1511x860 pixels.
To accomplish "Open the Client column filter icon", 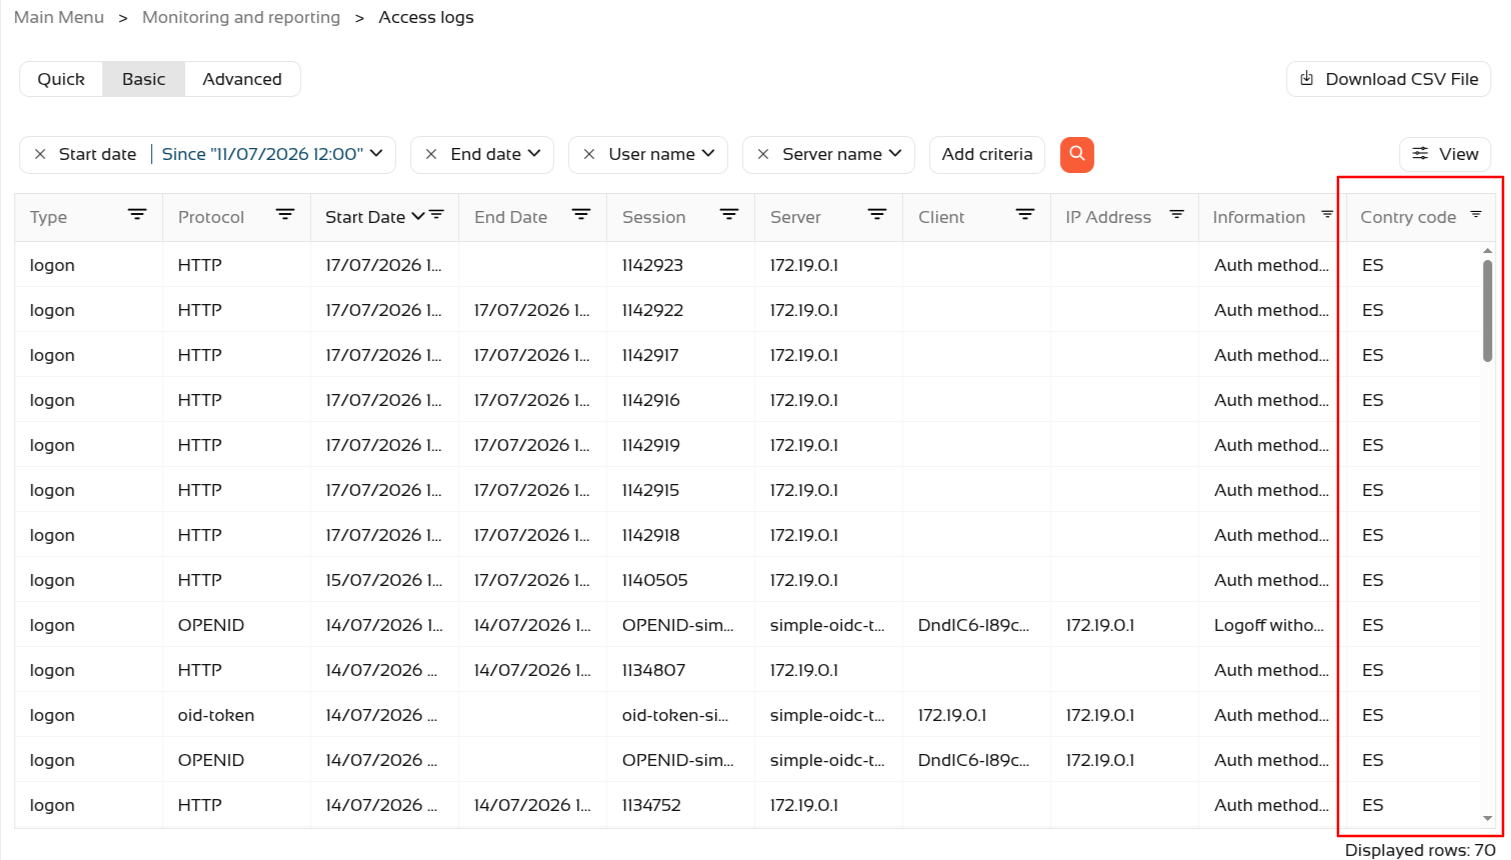I will (x=1025, y=215).
